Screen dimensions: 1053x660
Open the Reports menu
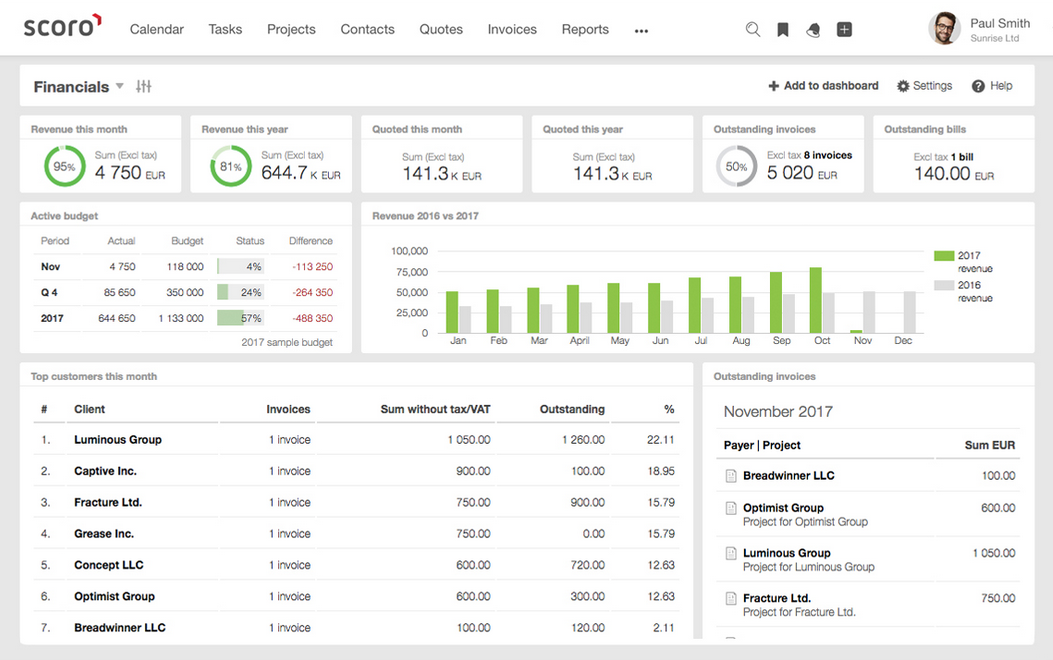coord(585,30)
